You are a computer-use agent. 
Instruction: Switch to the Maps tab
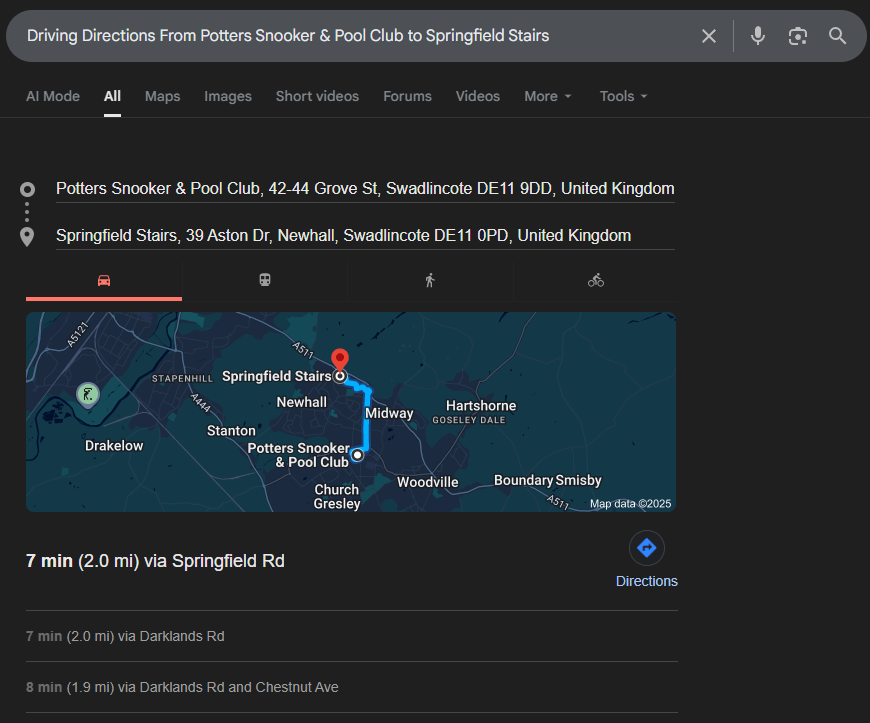pos(162,96)
